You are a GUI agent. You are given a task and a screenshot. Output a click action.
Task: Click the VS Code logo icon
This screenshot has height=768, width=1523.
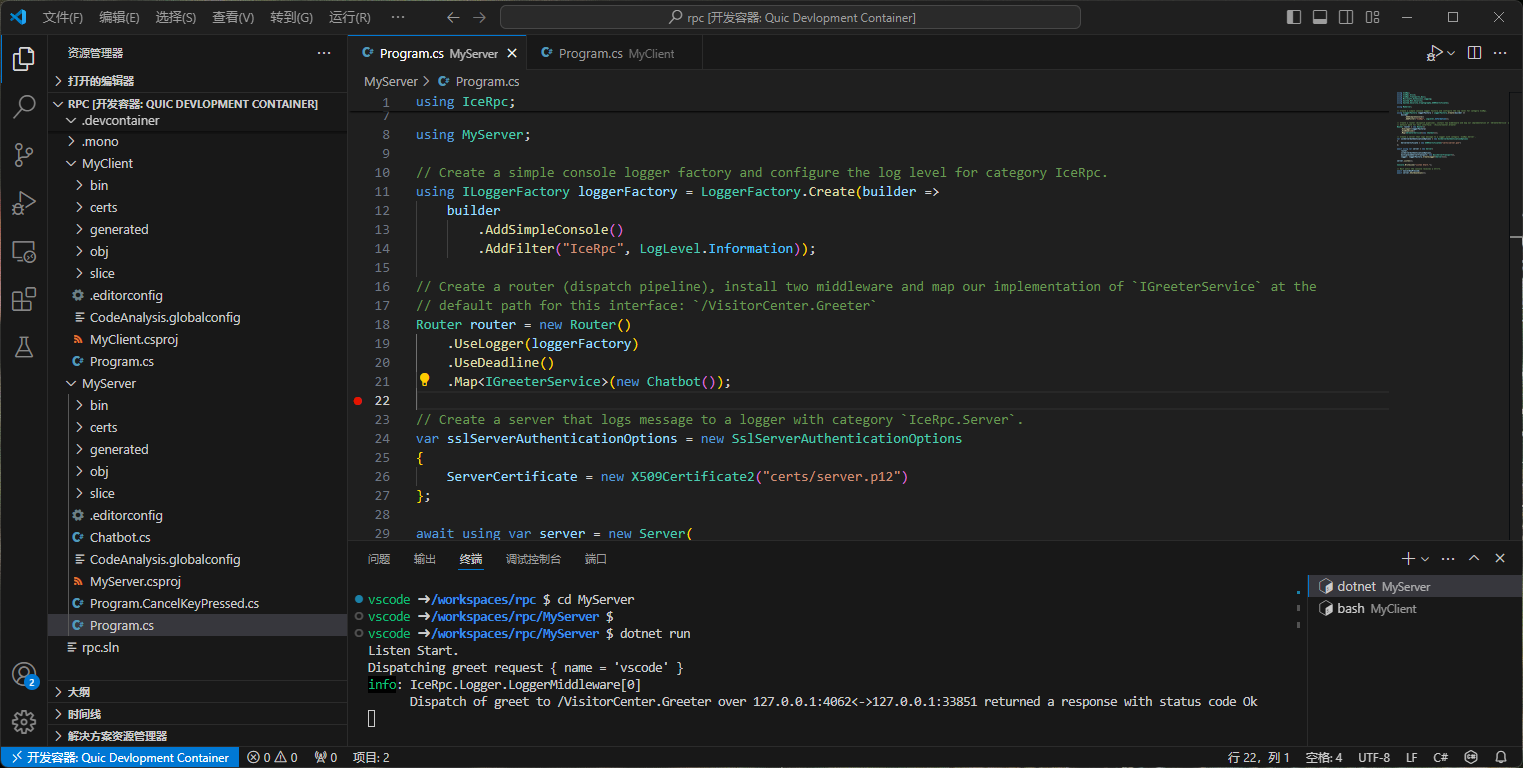point(18,17)
